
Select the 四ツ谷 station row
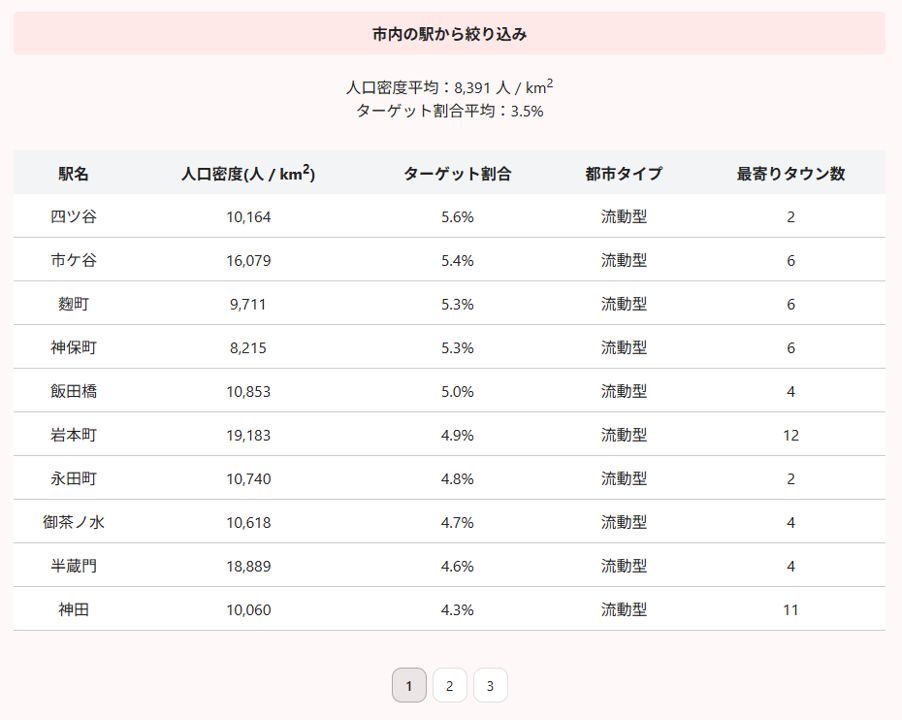click(x=74, y=216)
